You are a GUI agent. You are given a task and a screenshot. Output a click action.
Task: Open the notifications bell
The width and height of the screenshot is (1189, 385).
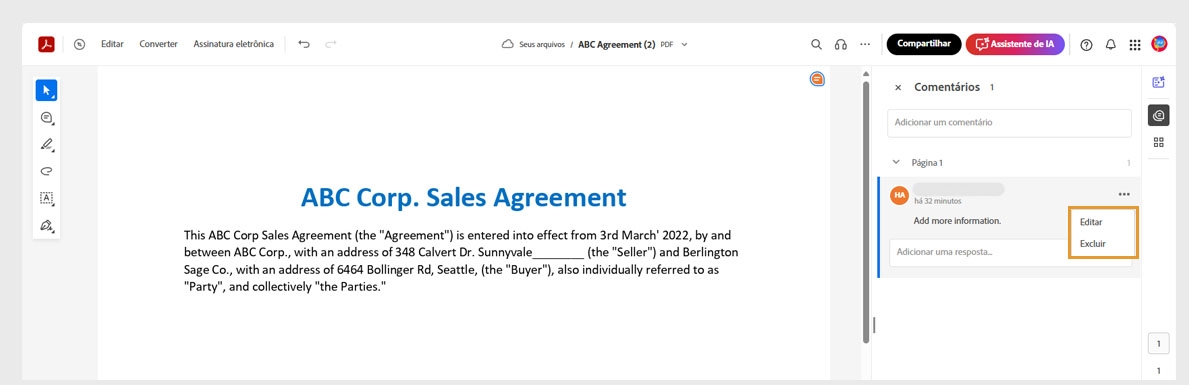pos(1110,45)
